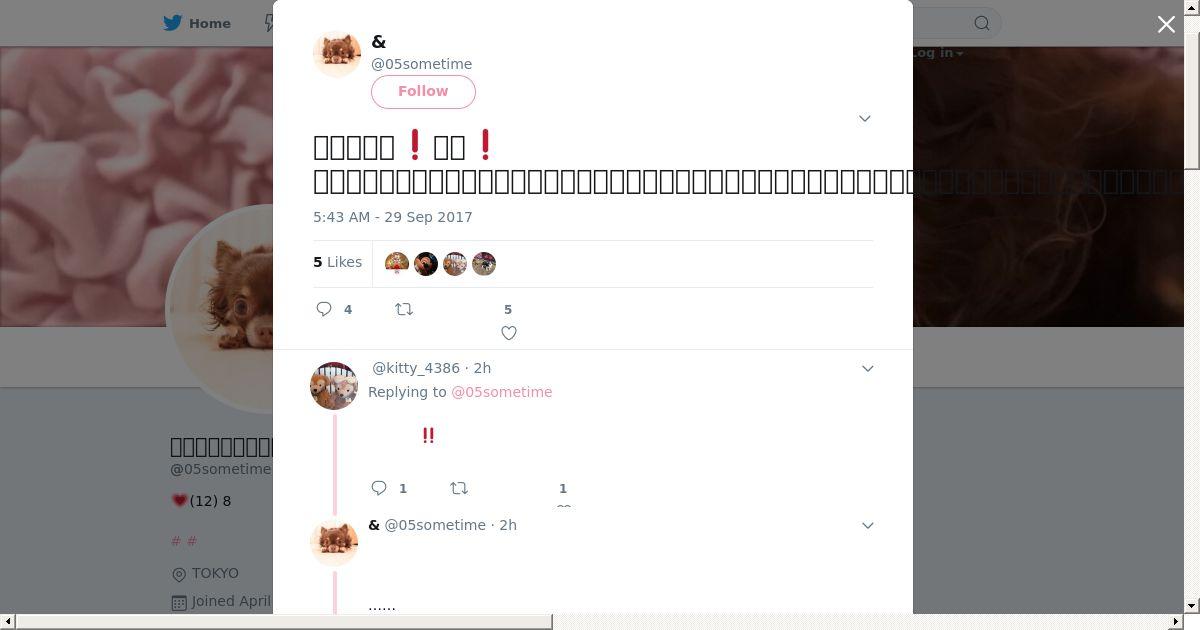Viewport: 1200px width, 630px height.
Task: Open the Home tab
Action: (198, 23)
